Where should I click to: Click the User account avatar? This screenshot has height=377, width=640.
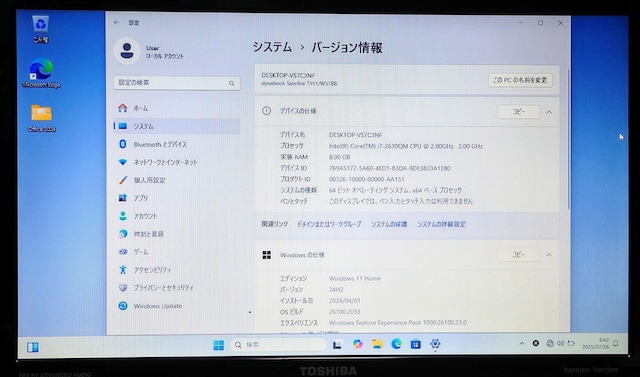127,51
